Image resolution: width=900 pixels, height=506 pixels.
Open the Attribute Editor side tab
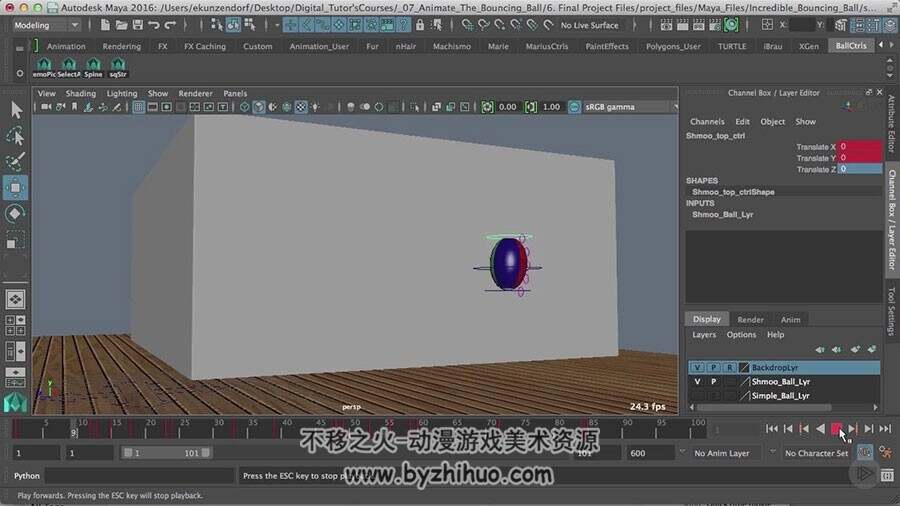click(891, 123)
